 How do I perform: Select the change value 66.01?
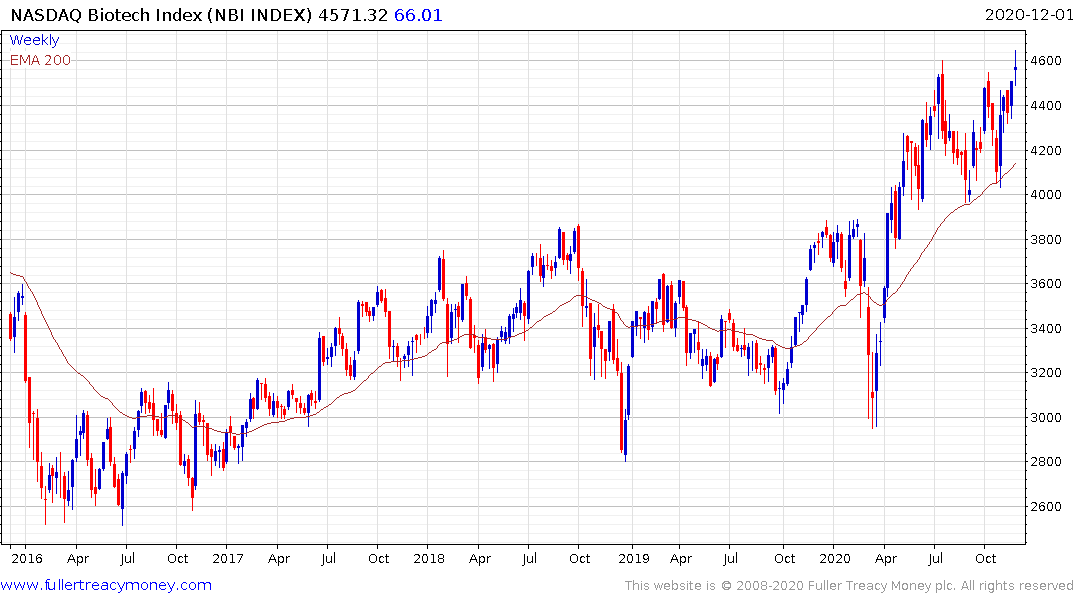tap(418, 15)
